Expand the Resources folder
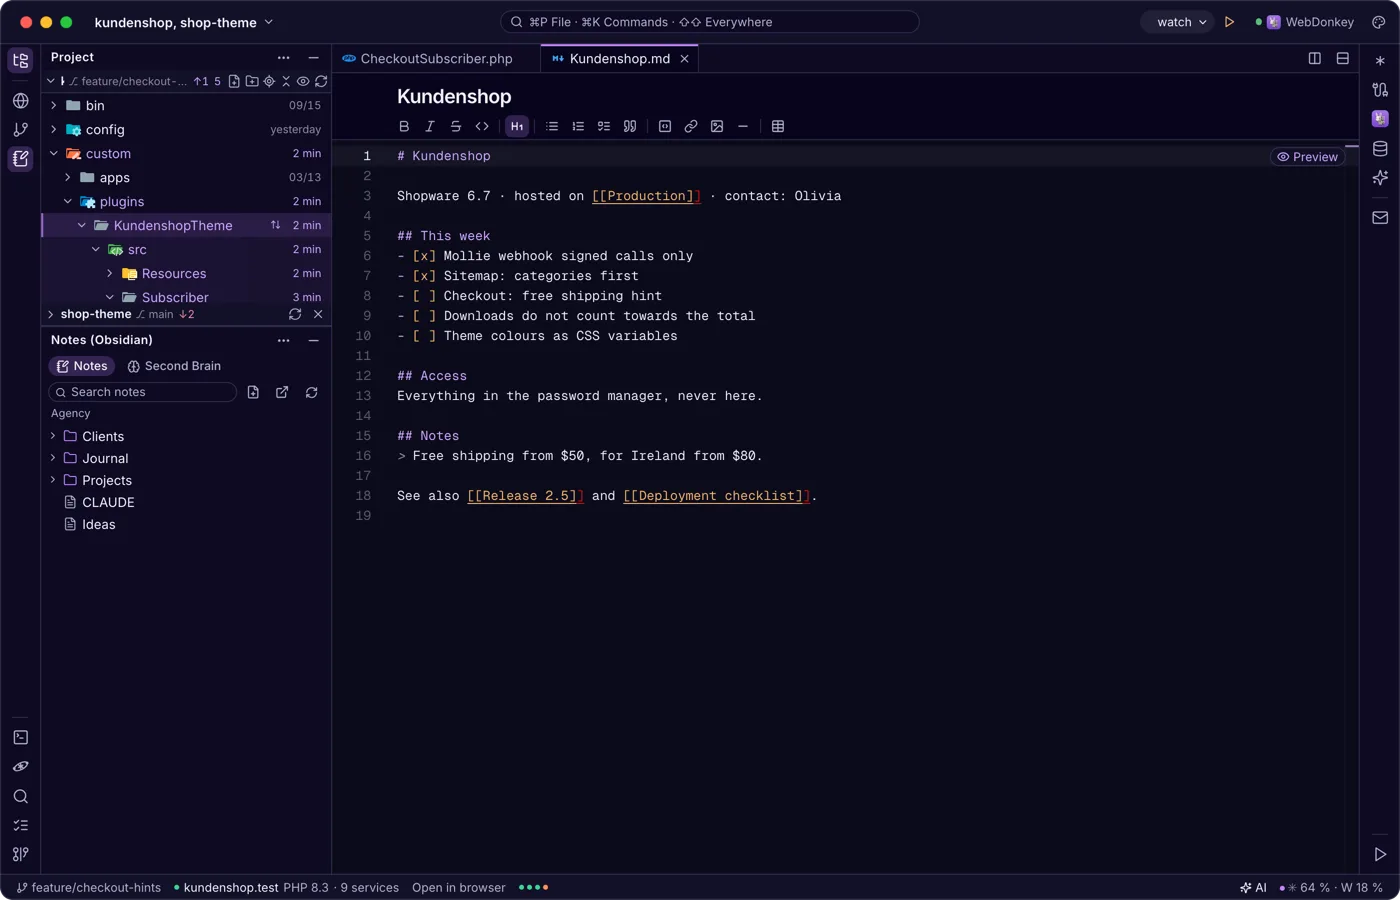Viewport: 1400px width, 900px height. click(x=110, y=274)
